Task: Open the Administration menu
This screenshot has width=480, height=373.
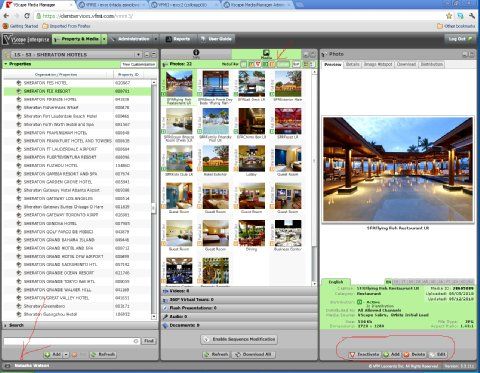Action: click(x=131, y=39)
